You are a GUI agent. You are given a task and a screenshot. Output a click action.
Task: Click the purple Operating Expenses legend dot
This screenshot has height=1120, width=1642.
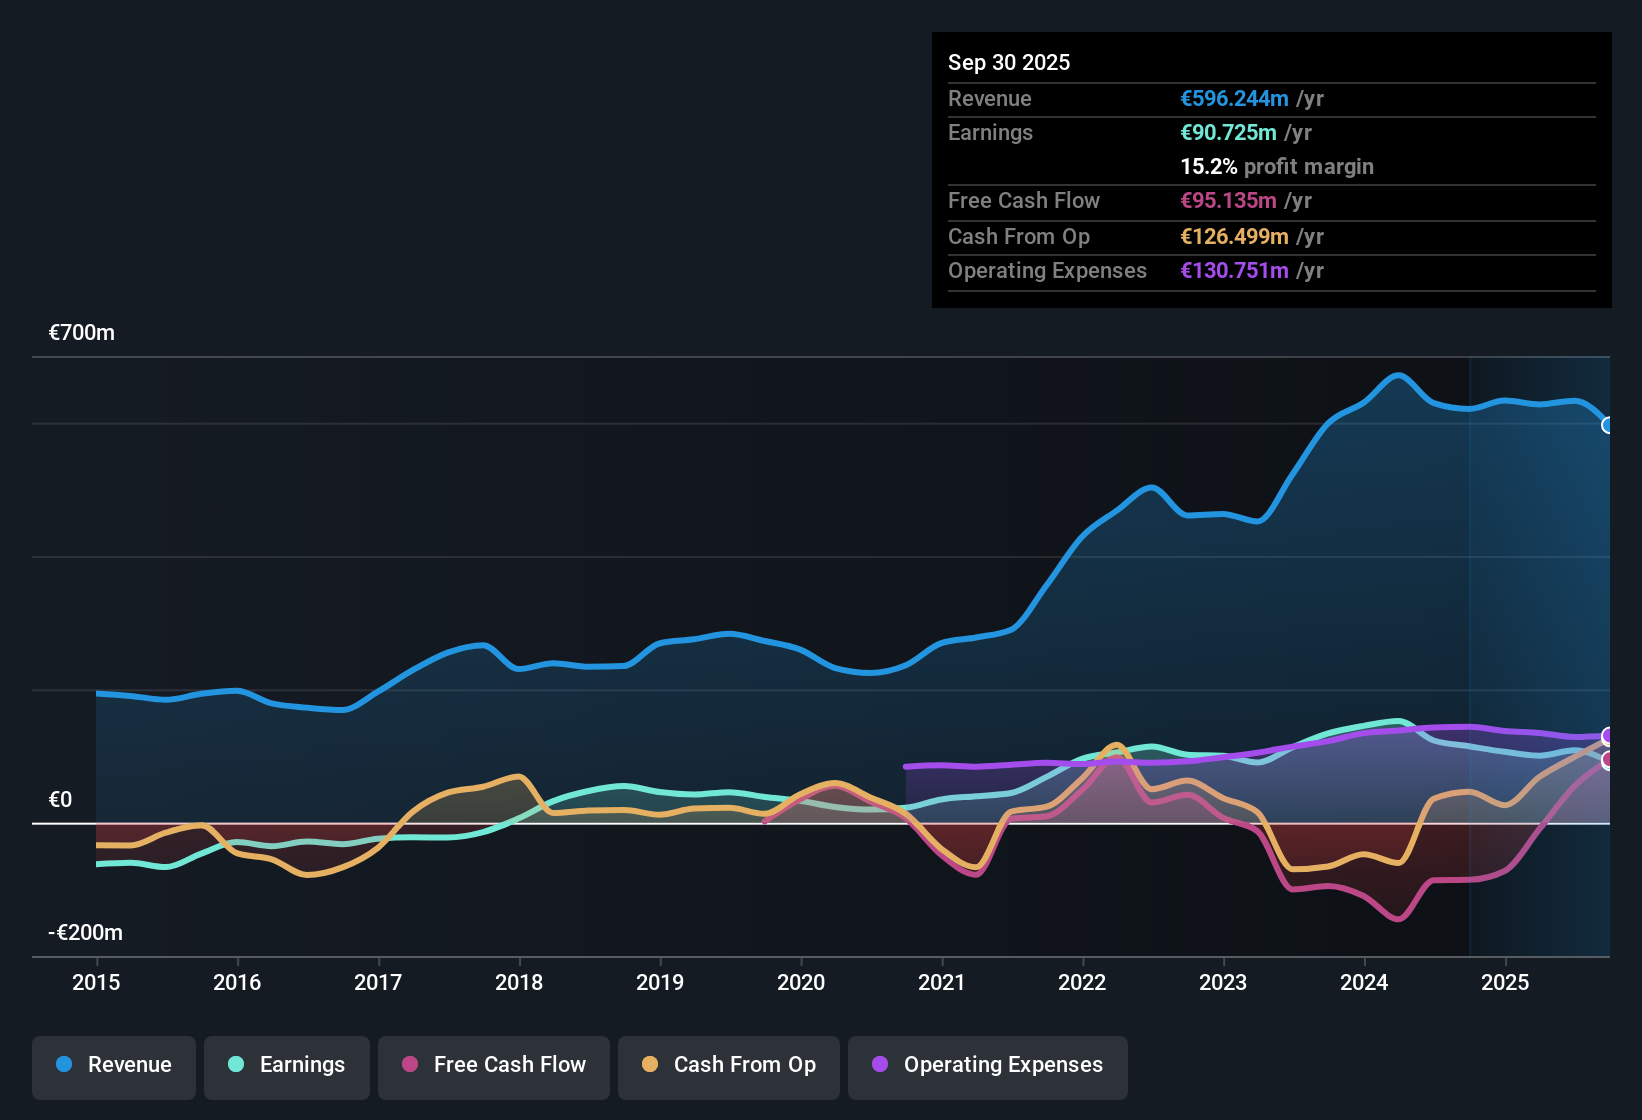click(878, 1065)
